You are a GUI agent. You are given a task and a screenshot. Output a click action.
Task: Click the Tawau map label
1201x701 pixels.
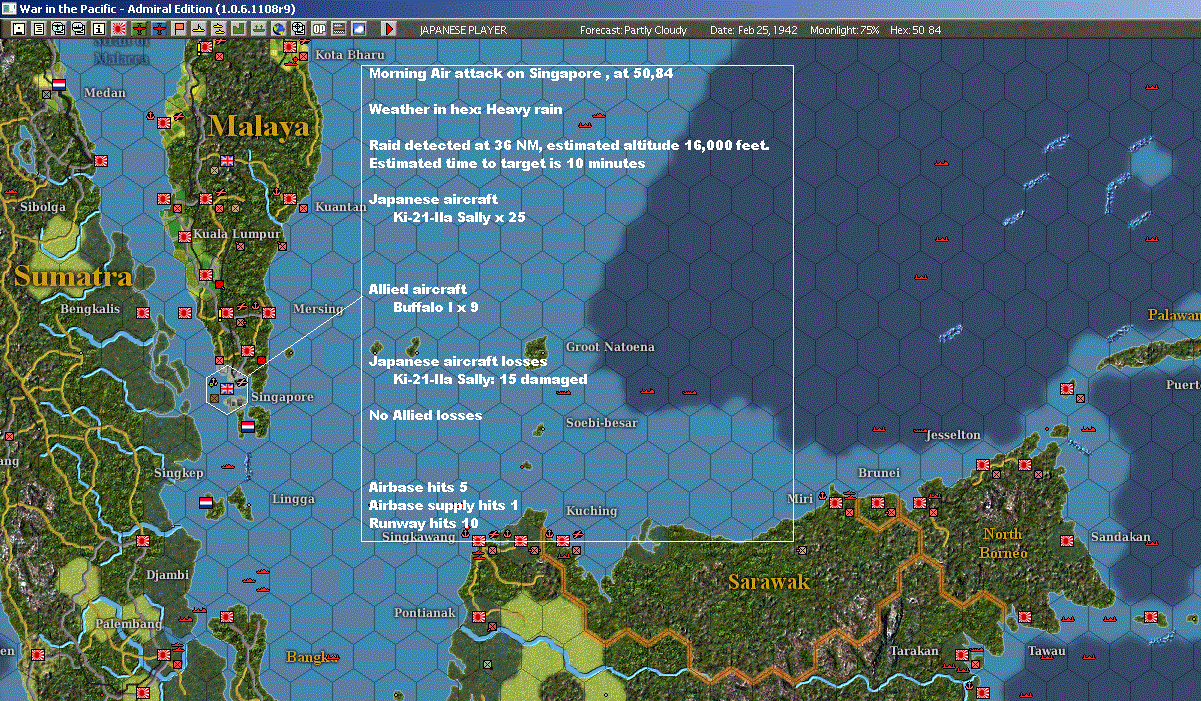pyautogui.click(x=1046, y=651)
